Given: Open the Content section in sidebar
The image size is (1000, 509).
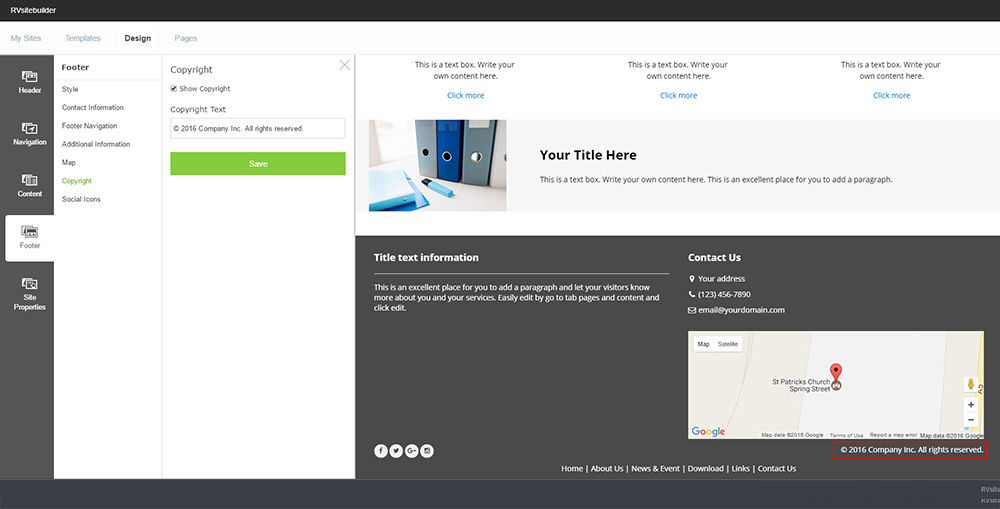Looking at the screenshot, I should pos(29,185).
